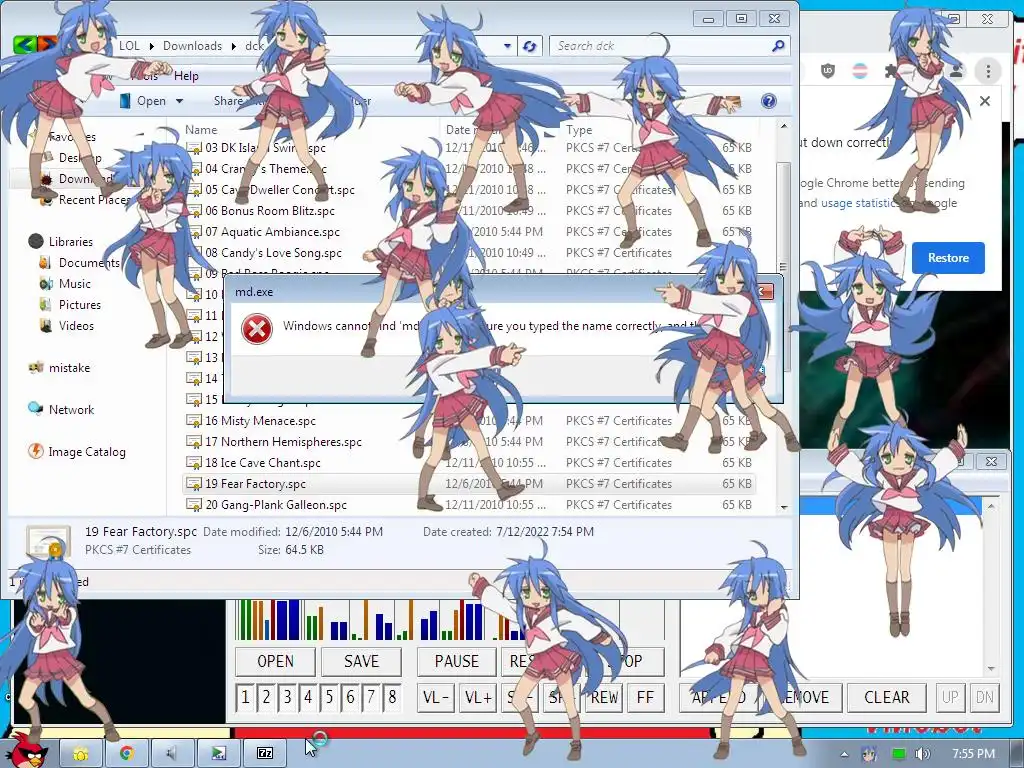1024x768 pixels.
Task: Click the speaker taskbar button
Action: pos(172,754)
